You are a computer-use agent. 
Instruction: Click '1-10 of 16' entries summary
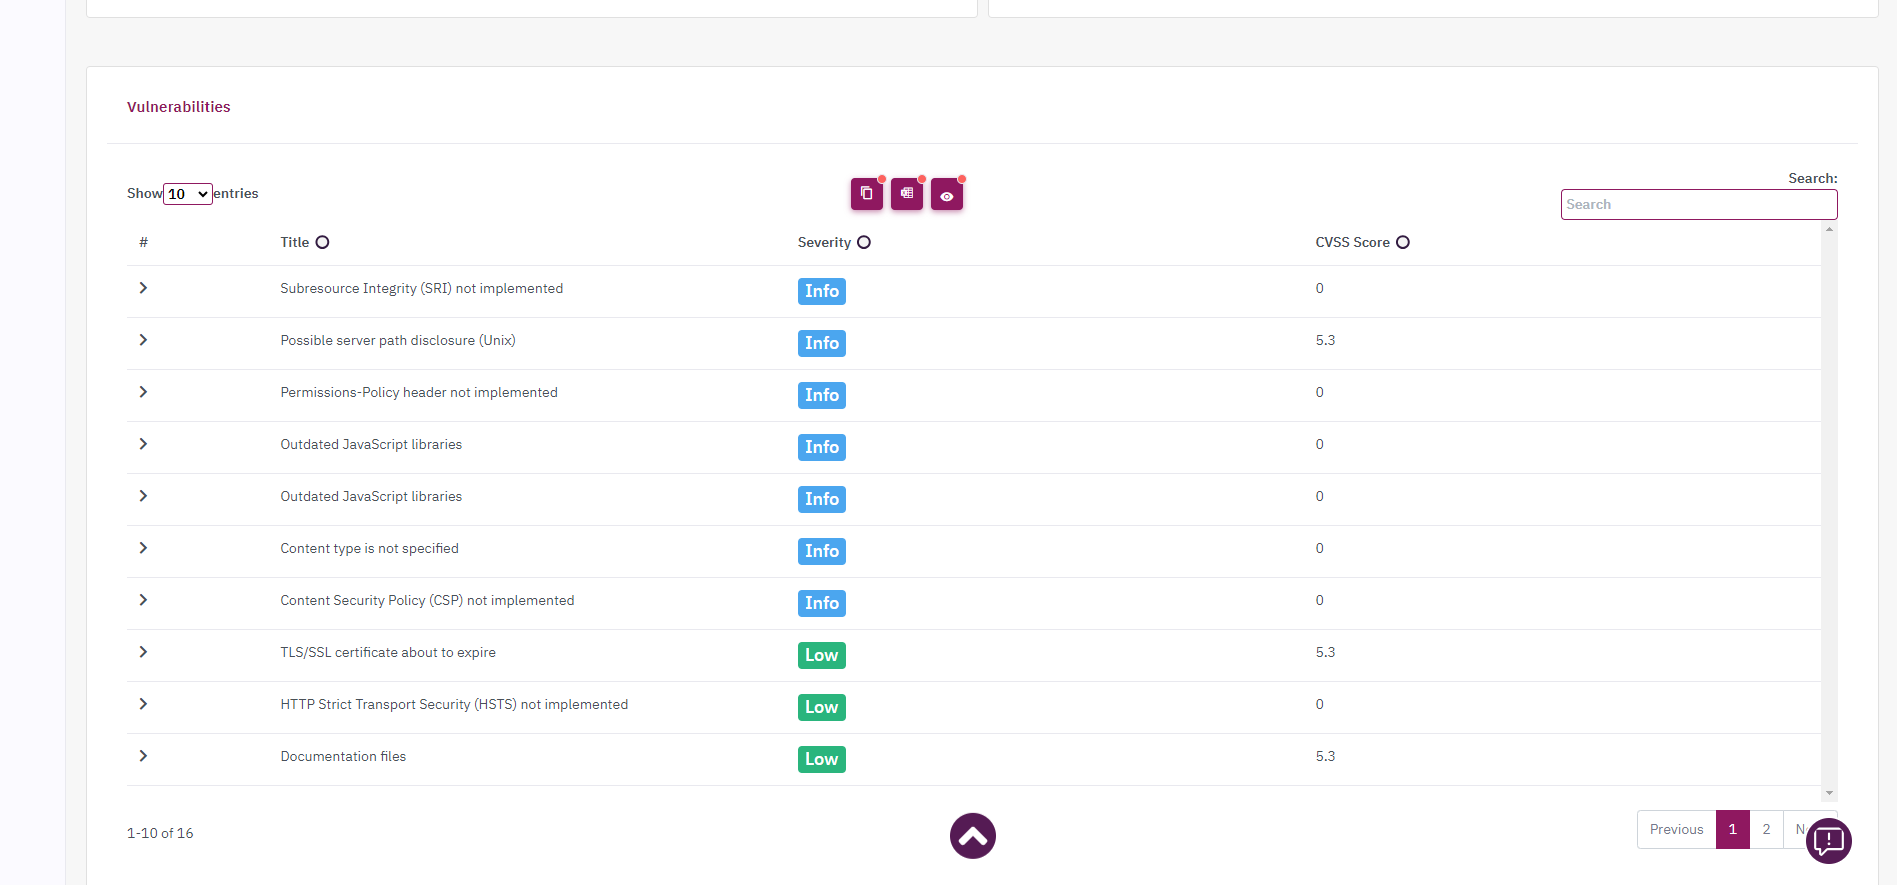160,833
